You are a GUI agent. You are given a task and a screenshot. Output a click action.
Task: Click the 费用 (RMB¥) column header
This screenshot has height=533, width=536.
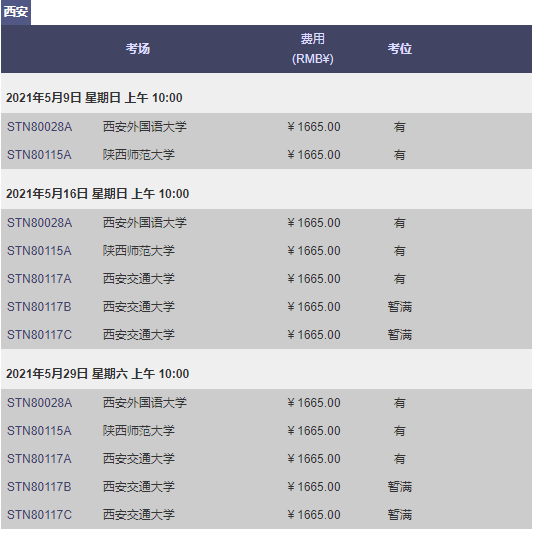[312, 49]
